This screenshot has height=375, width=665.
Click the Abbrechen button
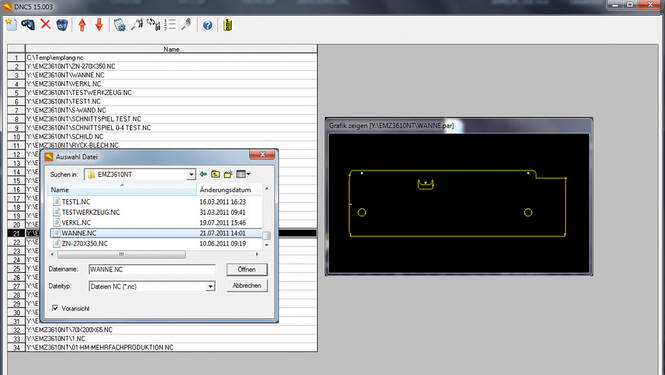[247, 285]
